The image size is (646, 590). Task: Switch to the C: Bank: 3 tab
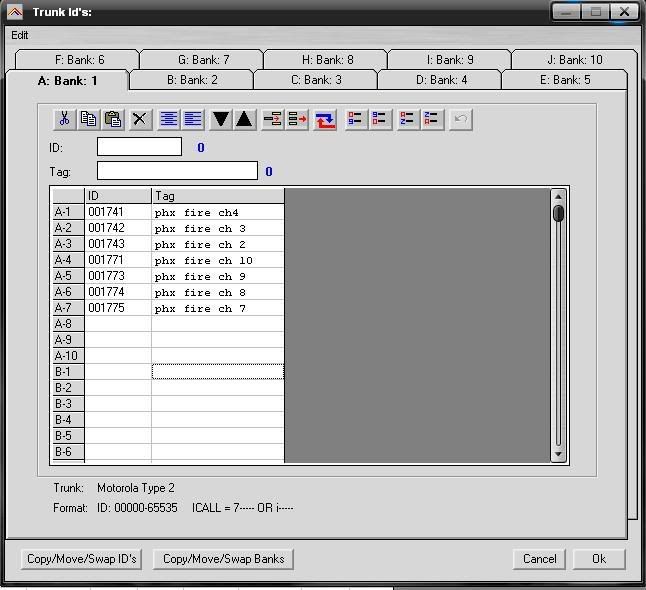(316, 80)
